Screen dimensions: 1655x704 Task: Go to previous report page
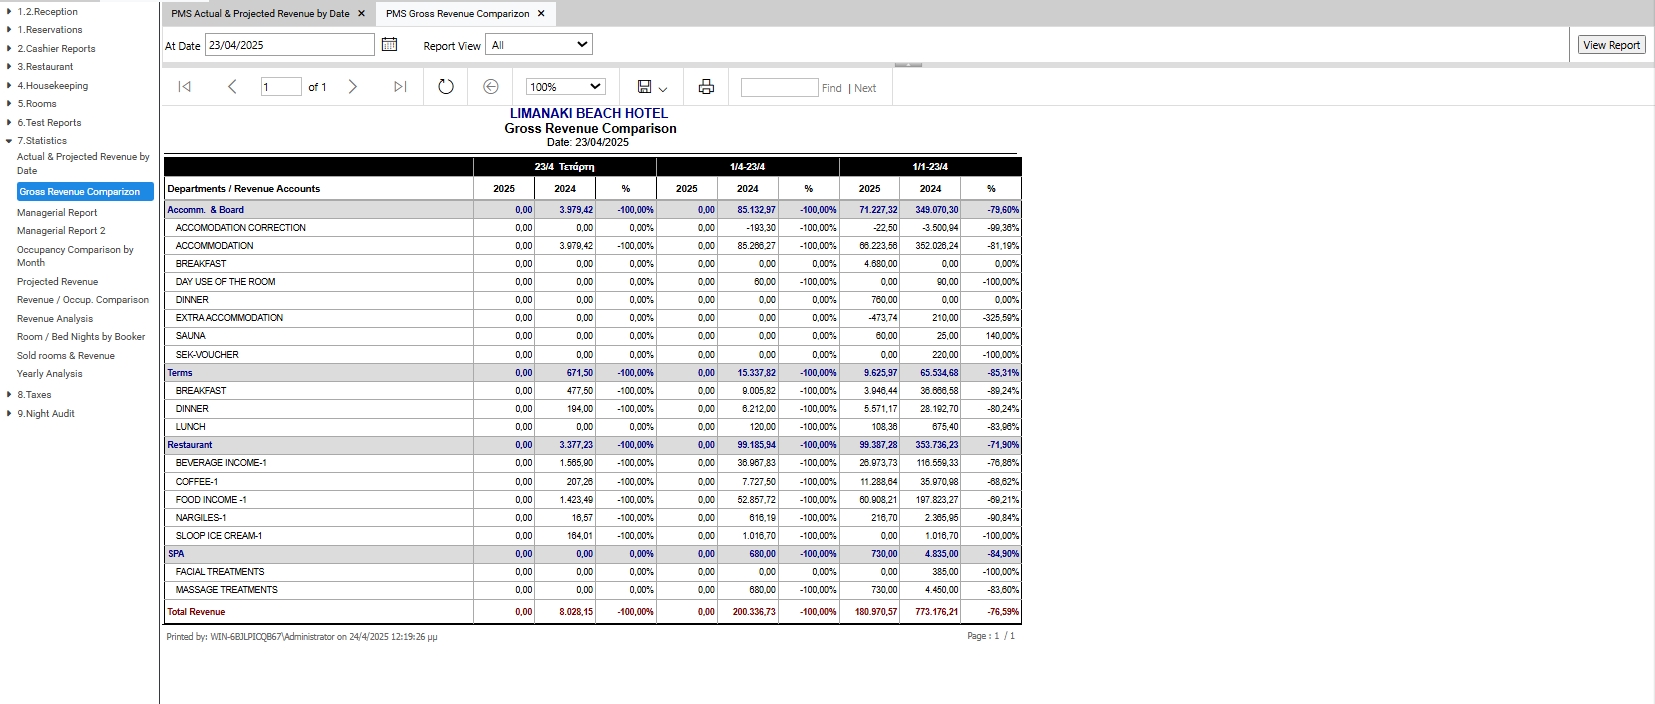tap(232, 87)
